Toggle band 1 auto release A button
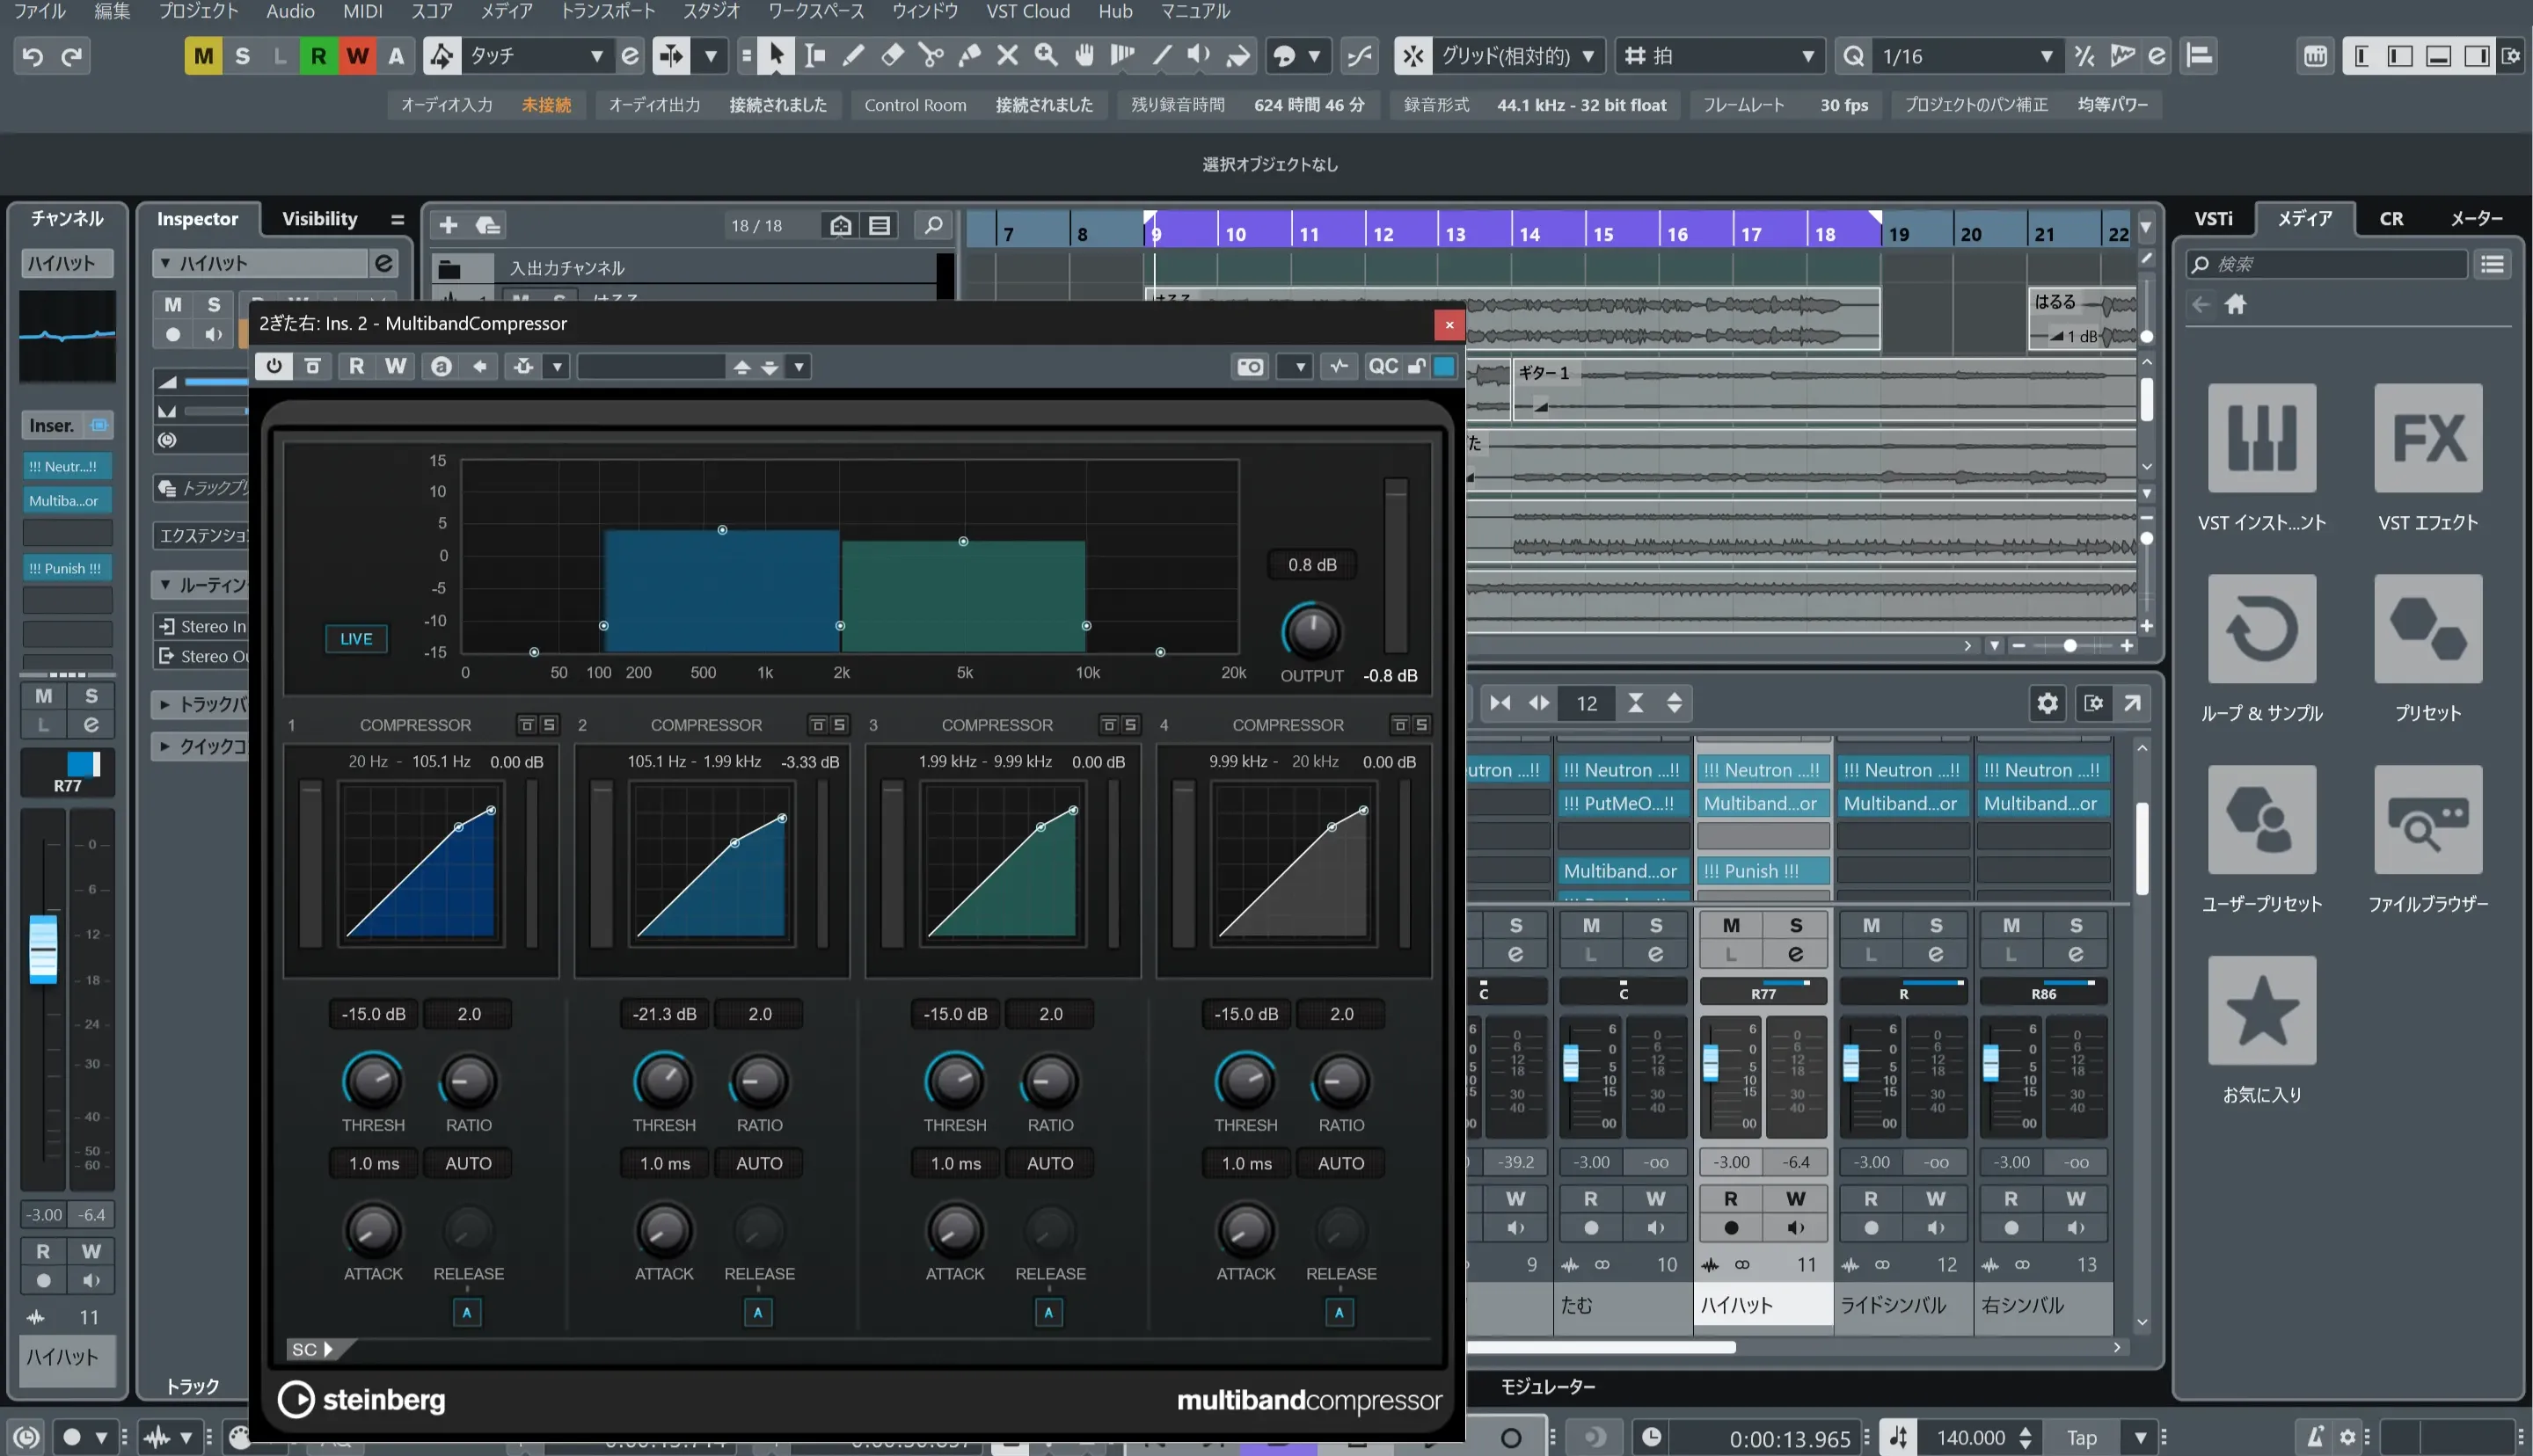This screenshot has width=2533, height=1456. coord(467,1312)
